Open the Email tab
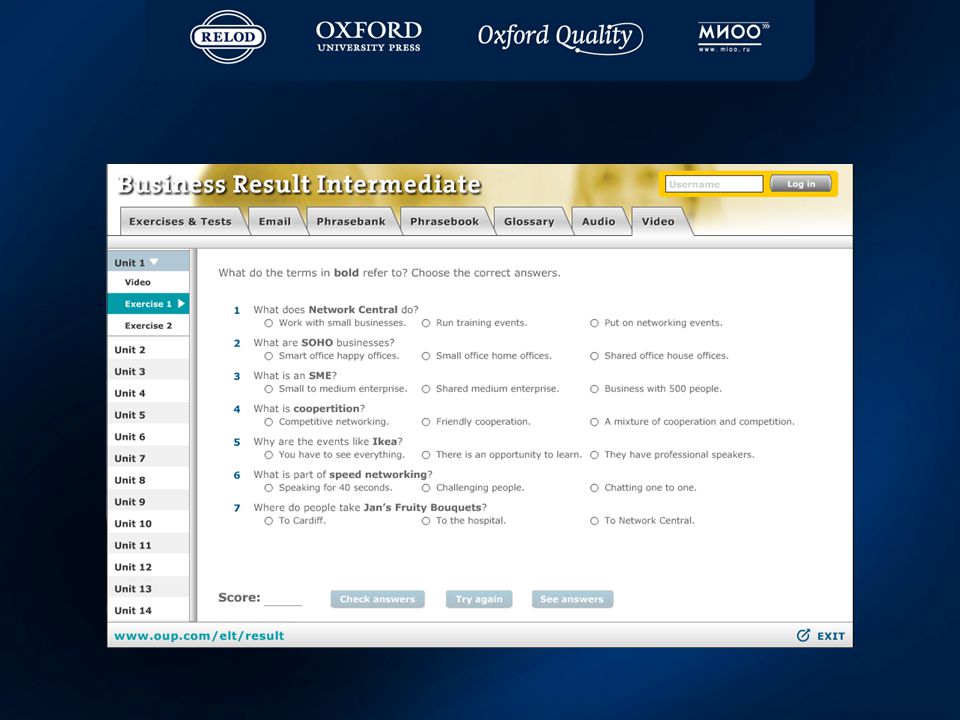The width and height of the screenshot is (960, 720). click(x=274, y=222)
